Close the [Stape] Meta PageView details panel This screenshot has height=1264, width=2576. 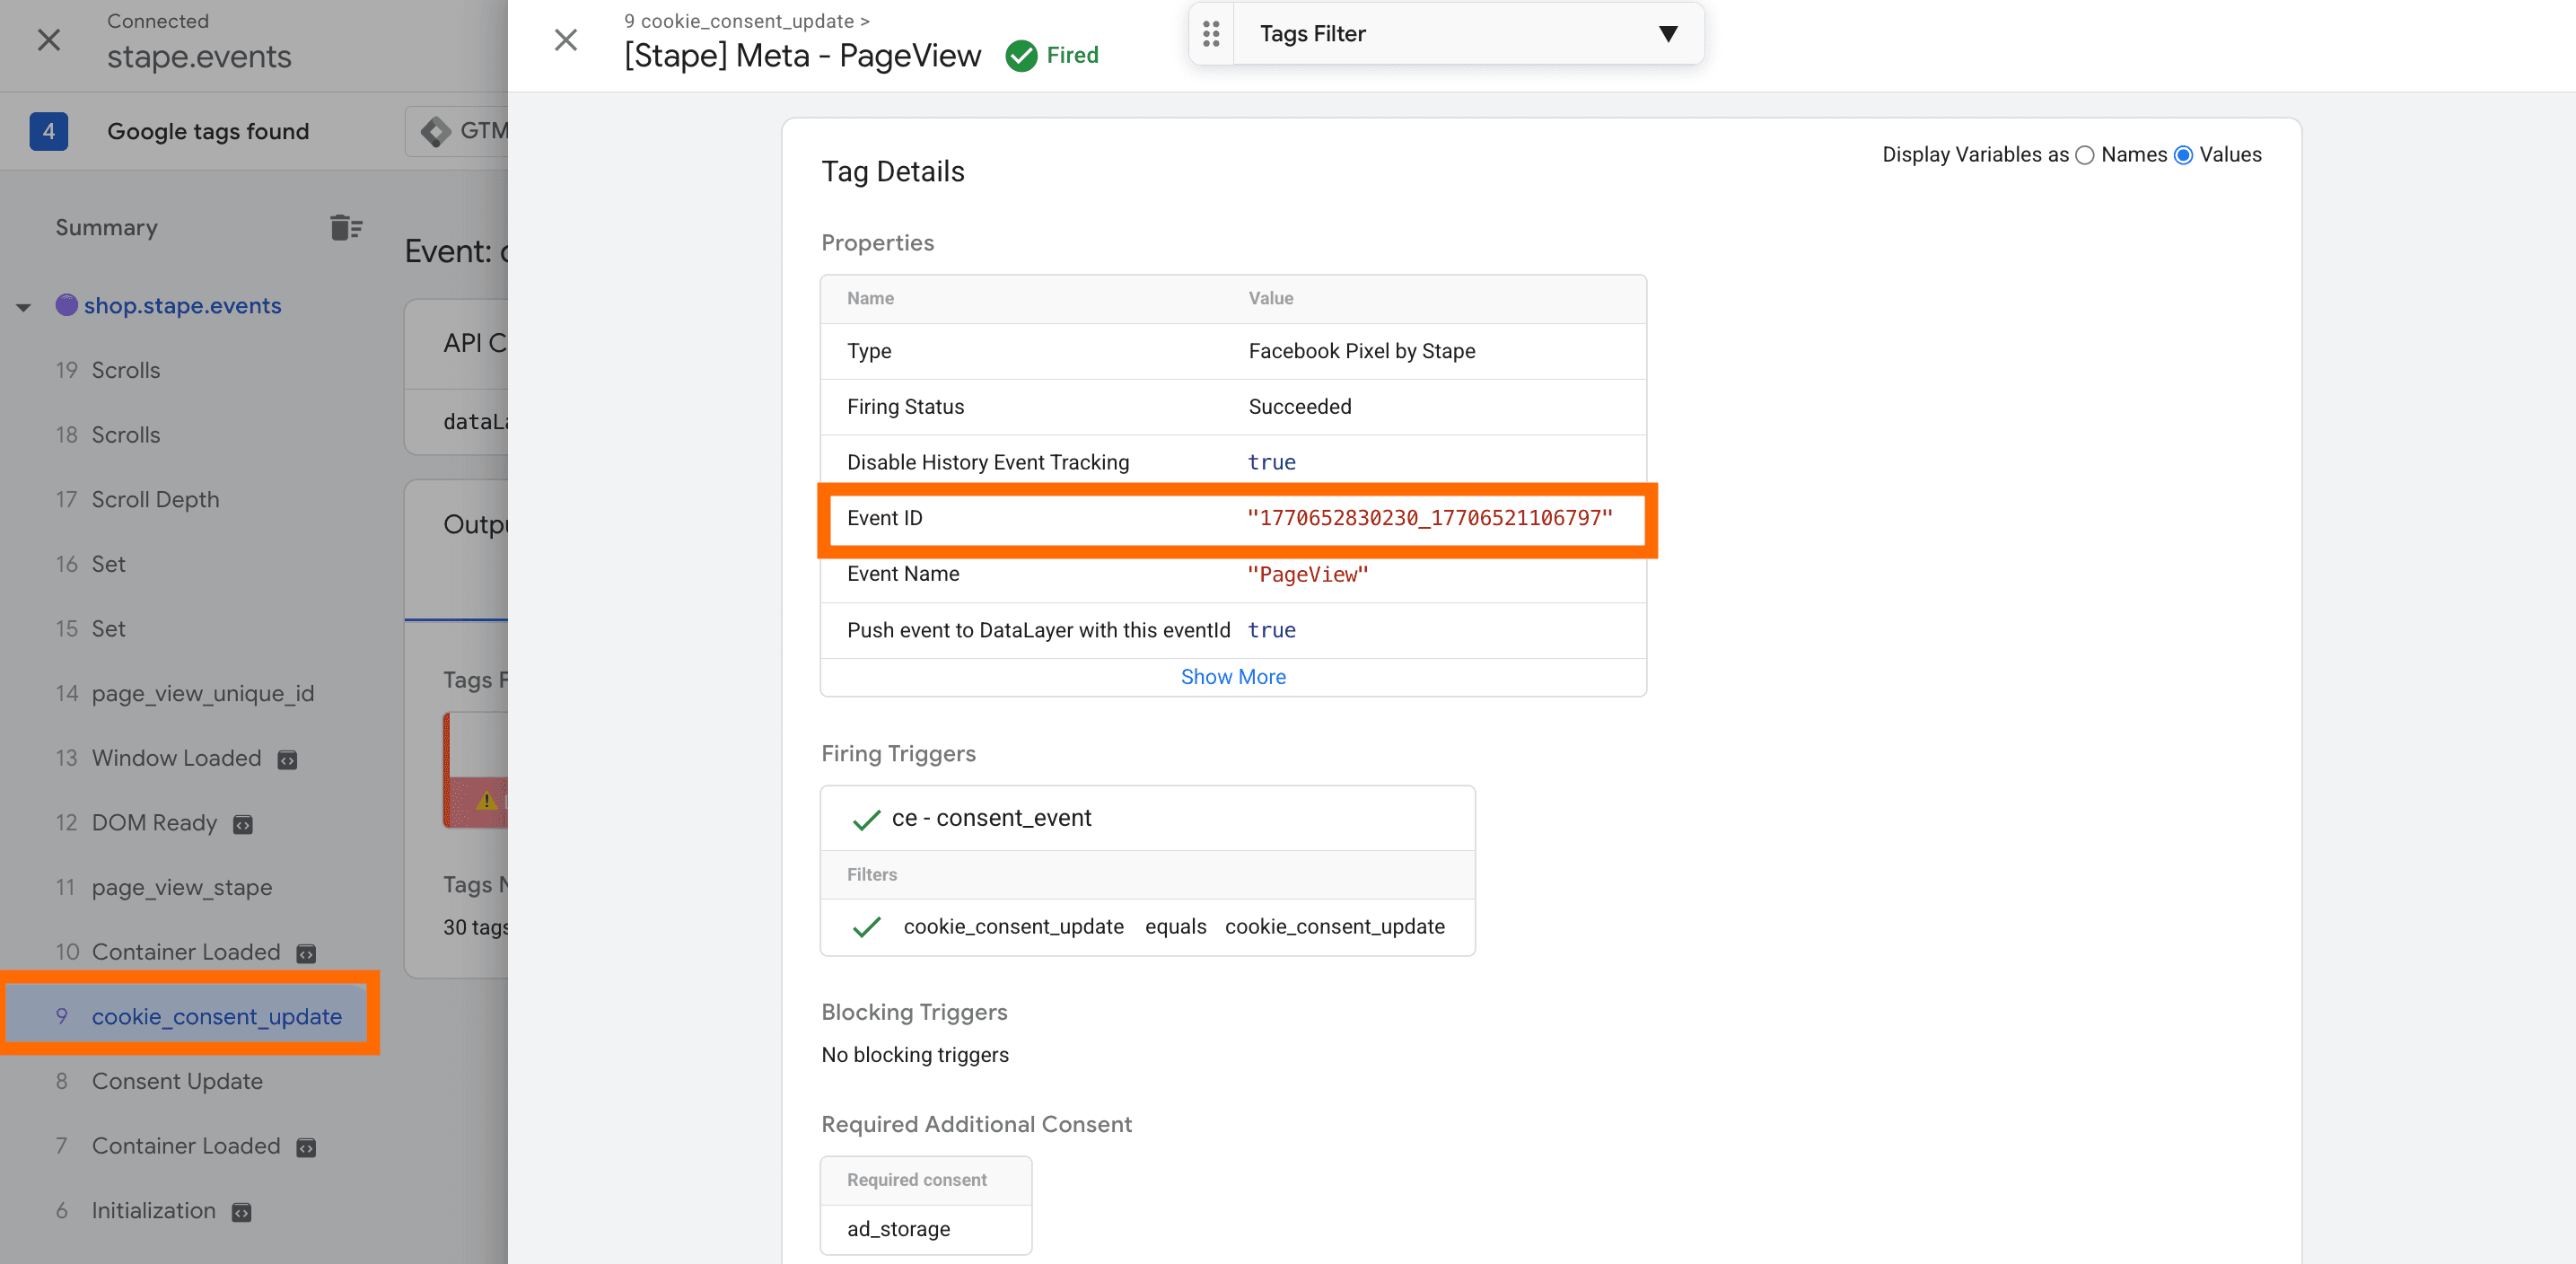[x=566, y=40]
